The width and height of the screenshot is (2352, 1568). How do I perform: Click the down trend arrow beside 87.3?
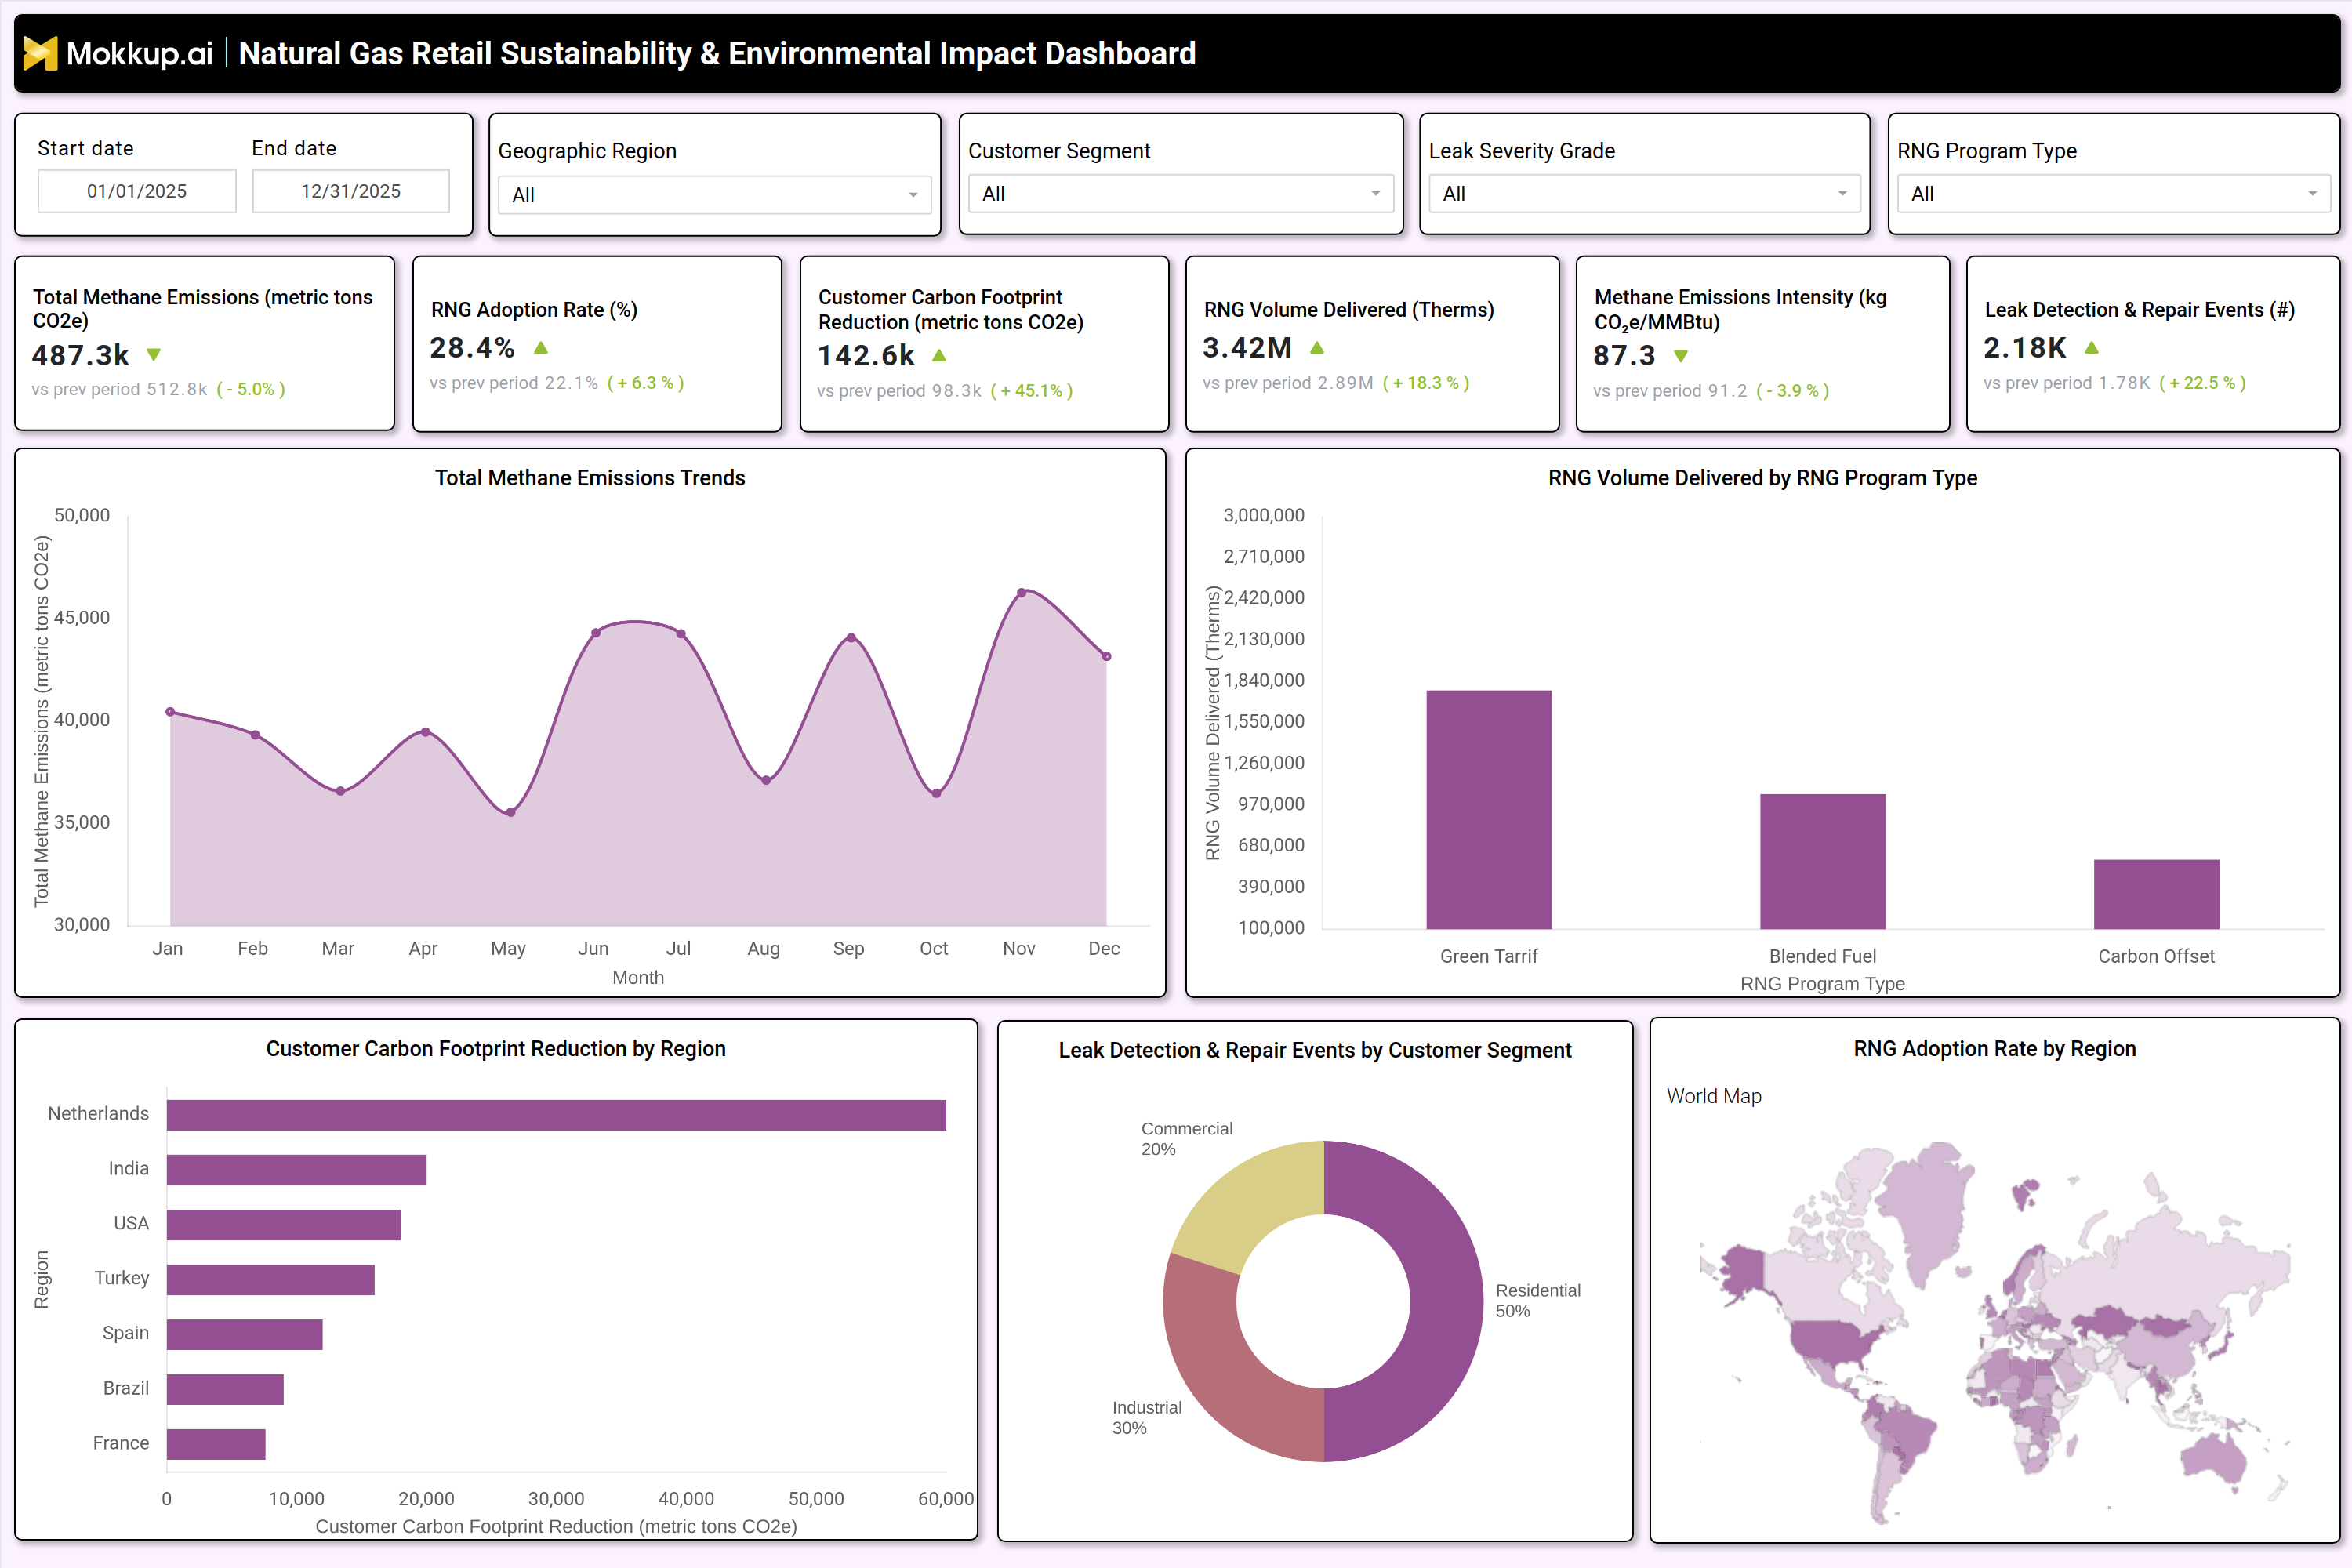(x=1681, y=356)
